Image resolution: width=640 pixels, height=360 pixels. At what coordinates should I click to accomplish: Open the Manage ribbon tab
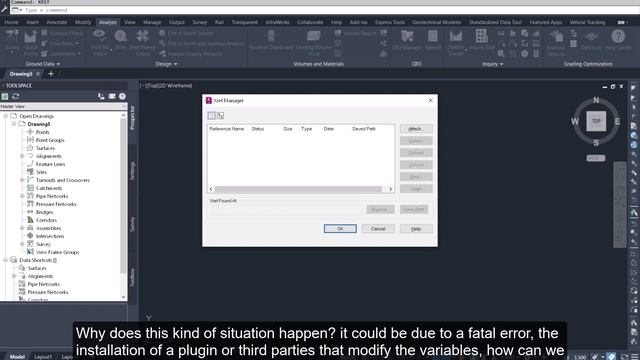(x=152, y=22)
